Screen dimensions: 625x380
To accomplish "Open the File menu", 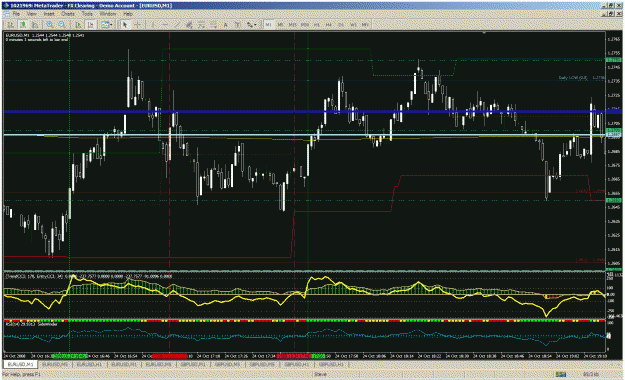I will [16, 14].
